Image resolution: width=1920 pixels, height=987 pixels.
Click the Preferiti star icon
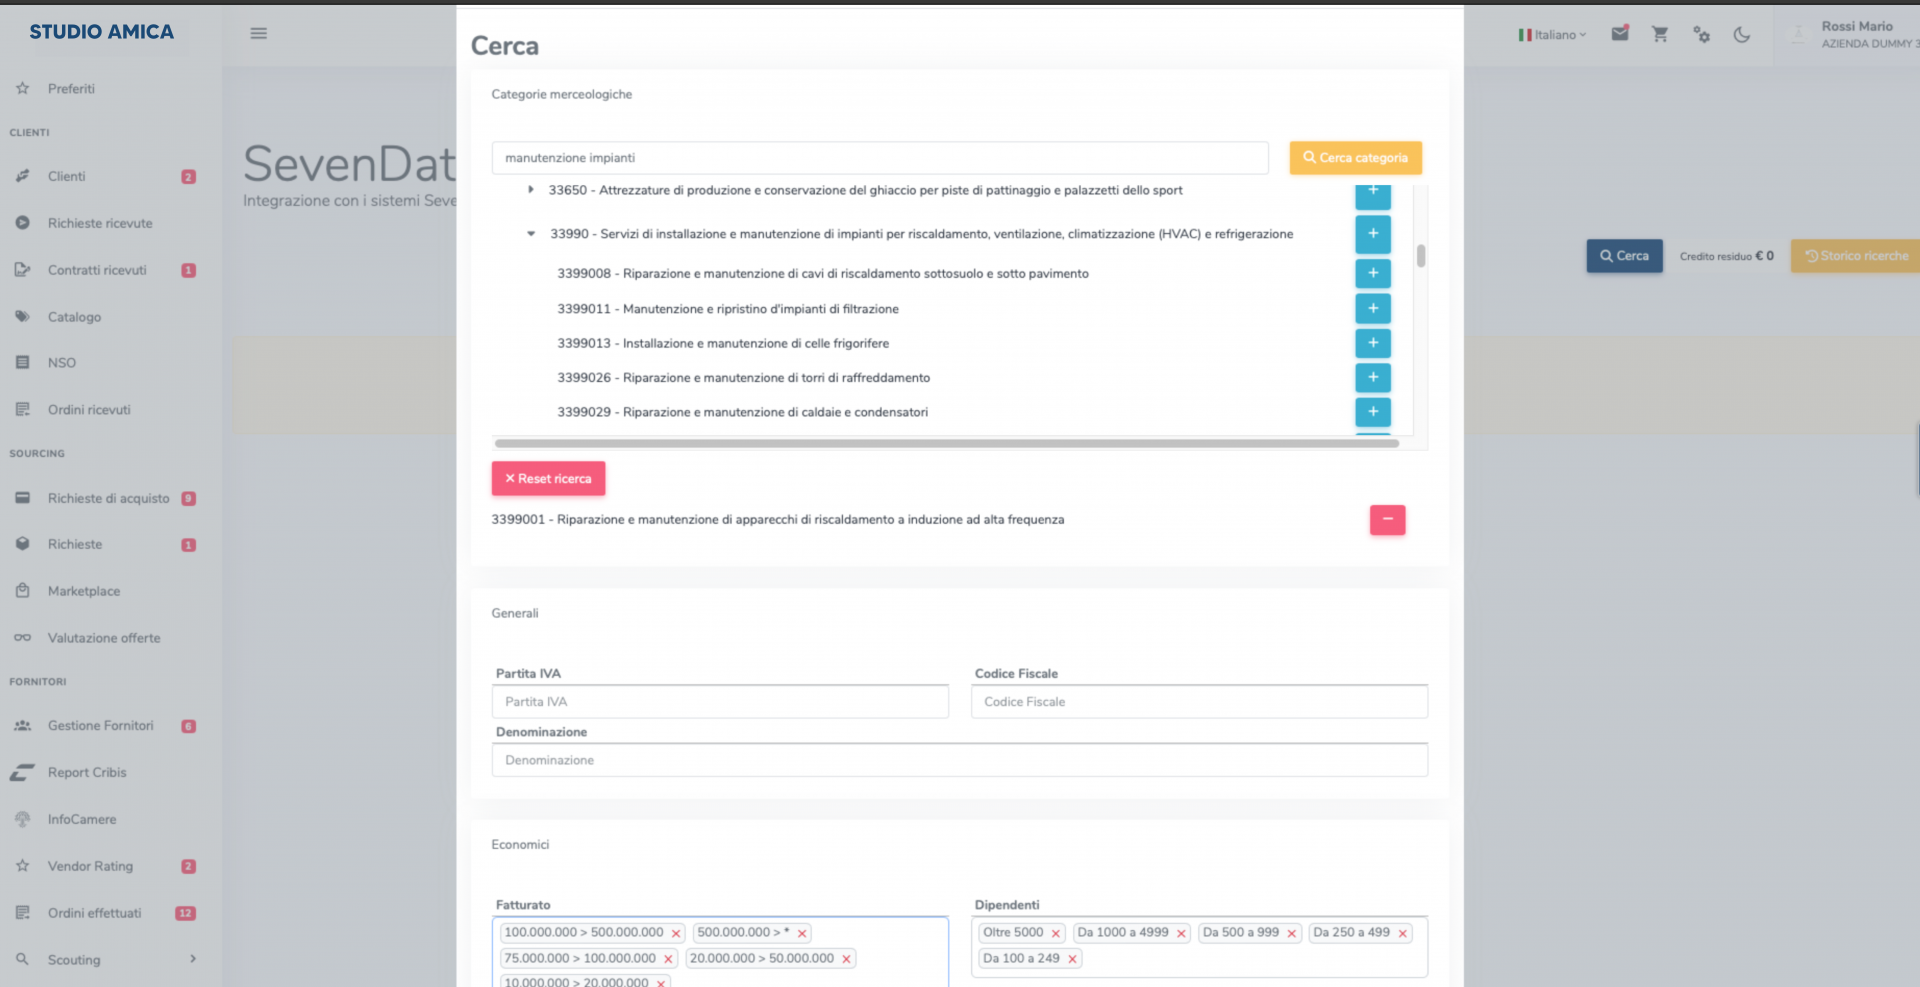click(x=22, y=88)
